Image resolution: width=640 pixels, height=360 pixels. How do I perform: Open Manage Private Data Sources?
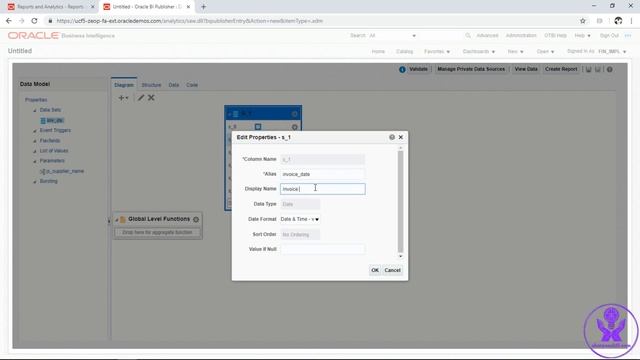[x=471, y=69]
